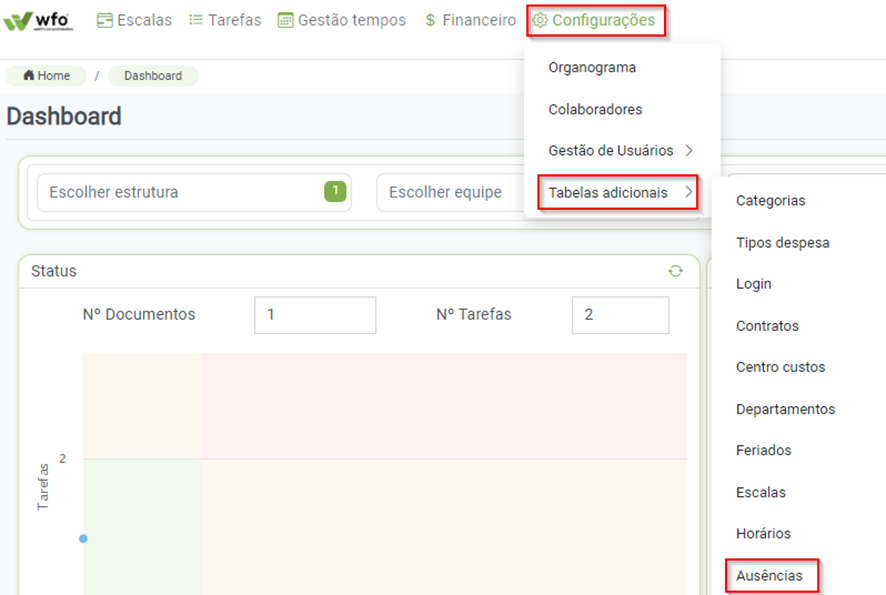Click the Nº Documentos input field
The height and width of the screenshot is (595, 886).
pyautogui.click(x=314, y=315)
